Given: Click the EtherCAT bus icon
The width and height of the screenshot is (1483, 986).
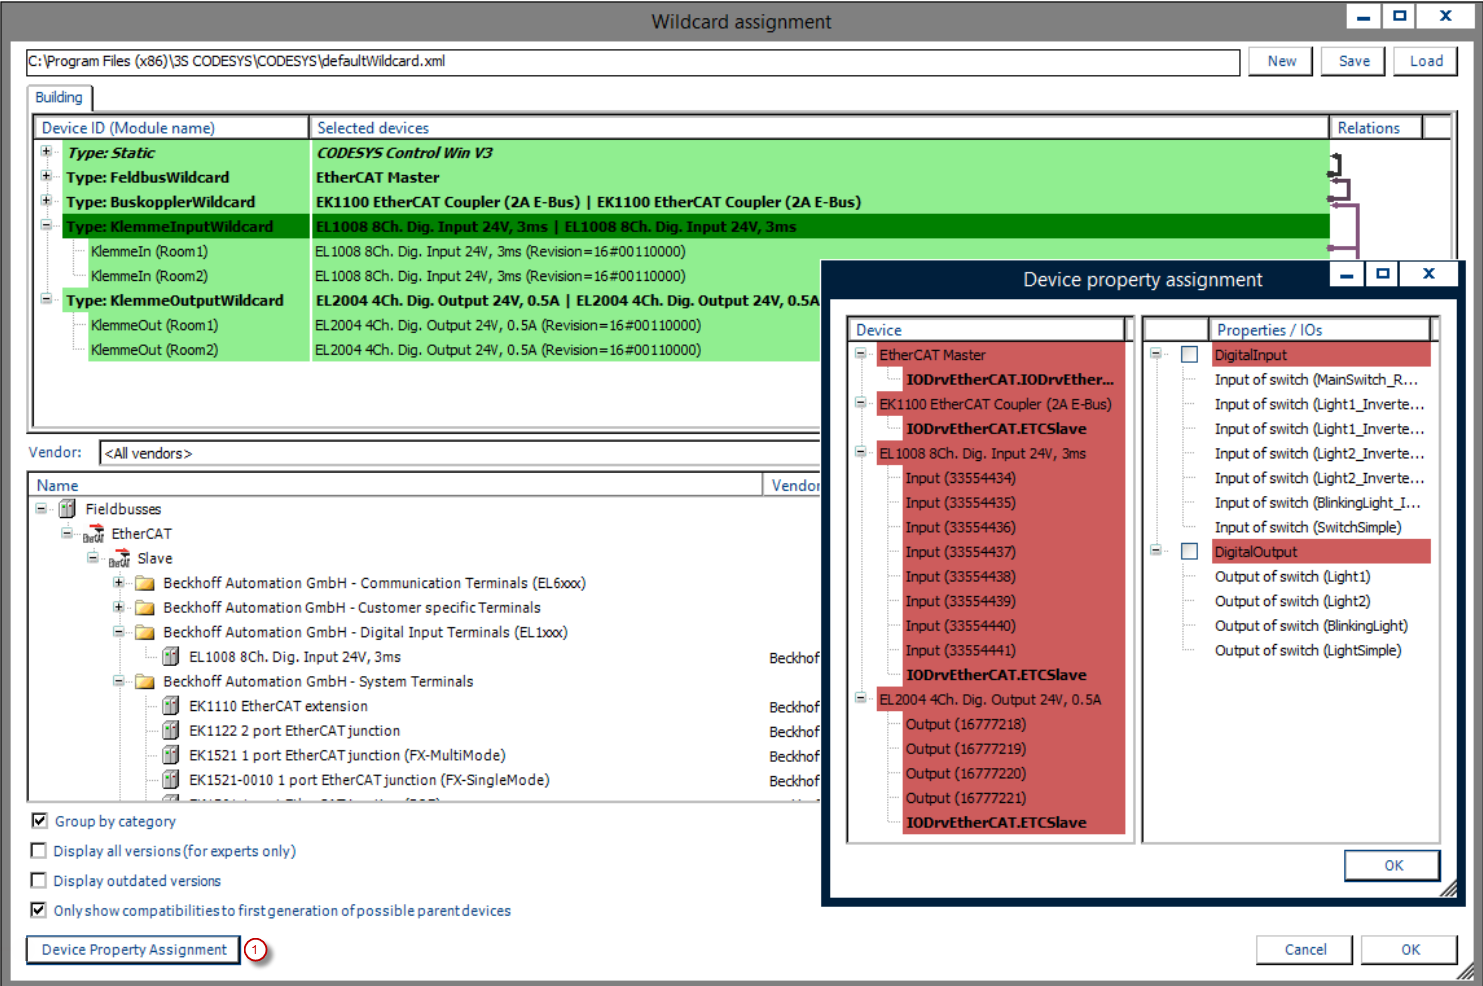Looking at the screenshot, I should 93,534.
